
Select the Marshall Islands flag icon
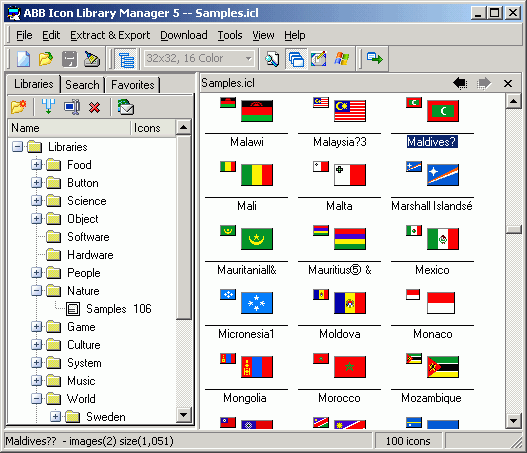click(443, 175)
